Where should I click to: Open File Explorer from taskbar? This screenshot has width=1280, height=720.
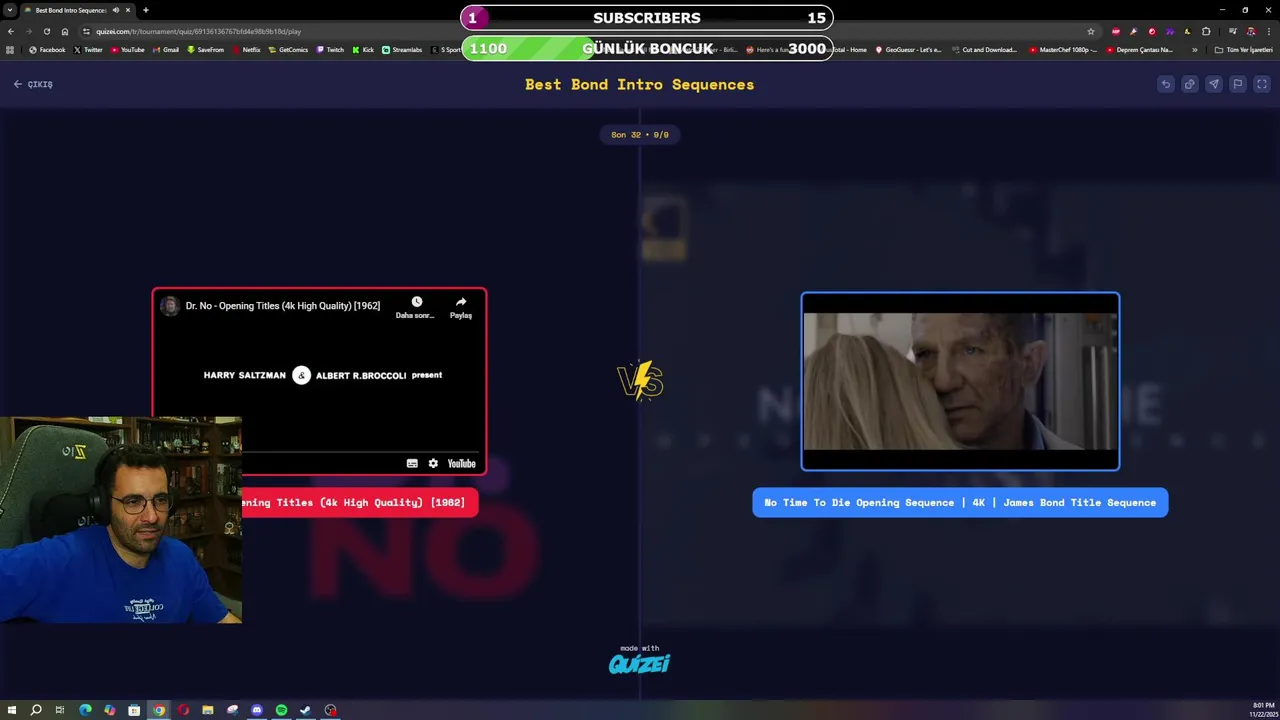click(x=208, y=710)
